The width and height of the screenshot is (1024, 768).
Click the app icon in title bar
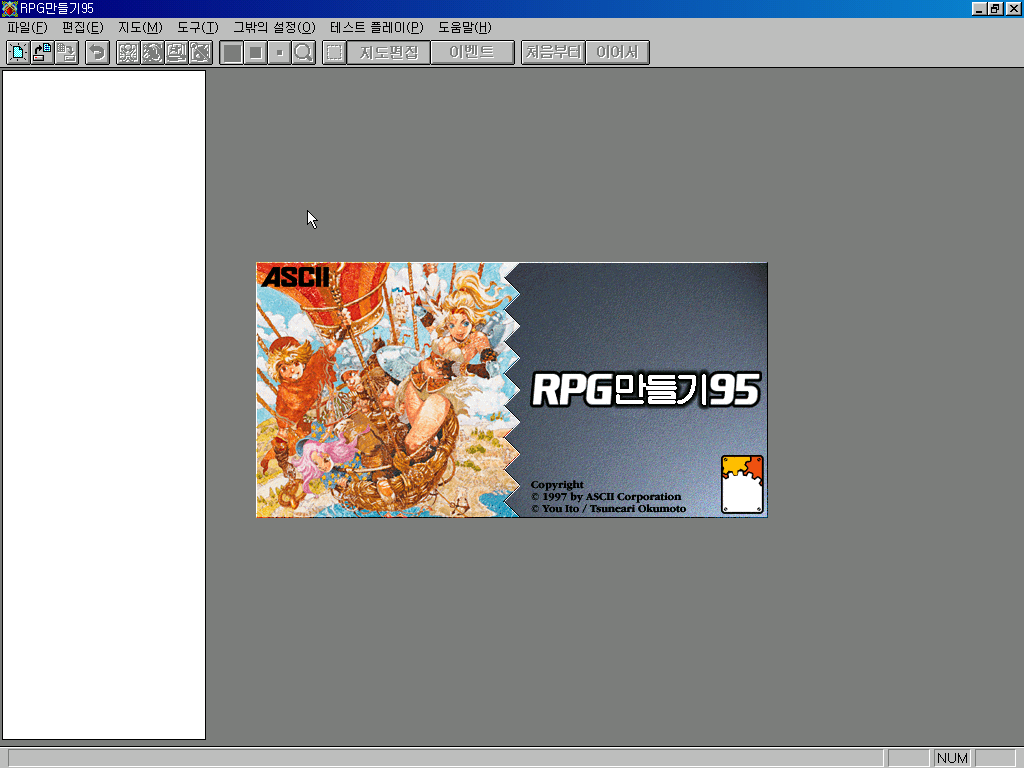click(9, 8)
